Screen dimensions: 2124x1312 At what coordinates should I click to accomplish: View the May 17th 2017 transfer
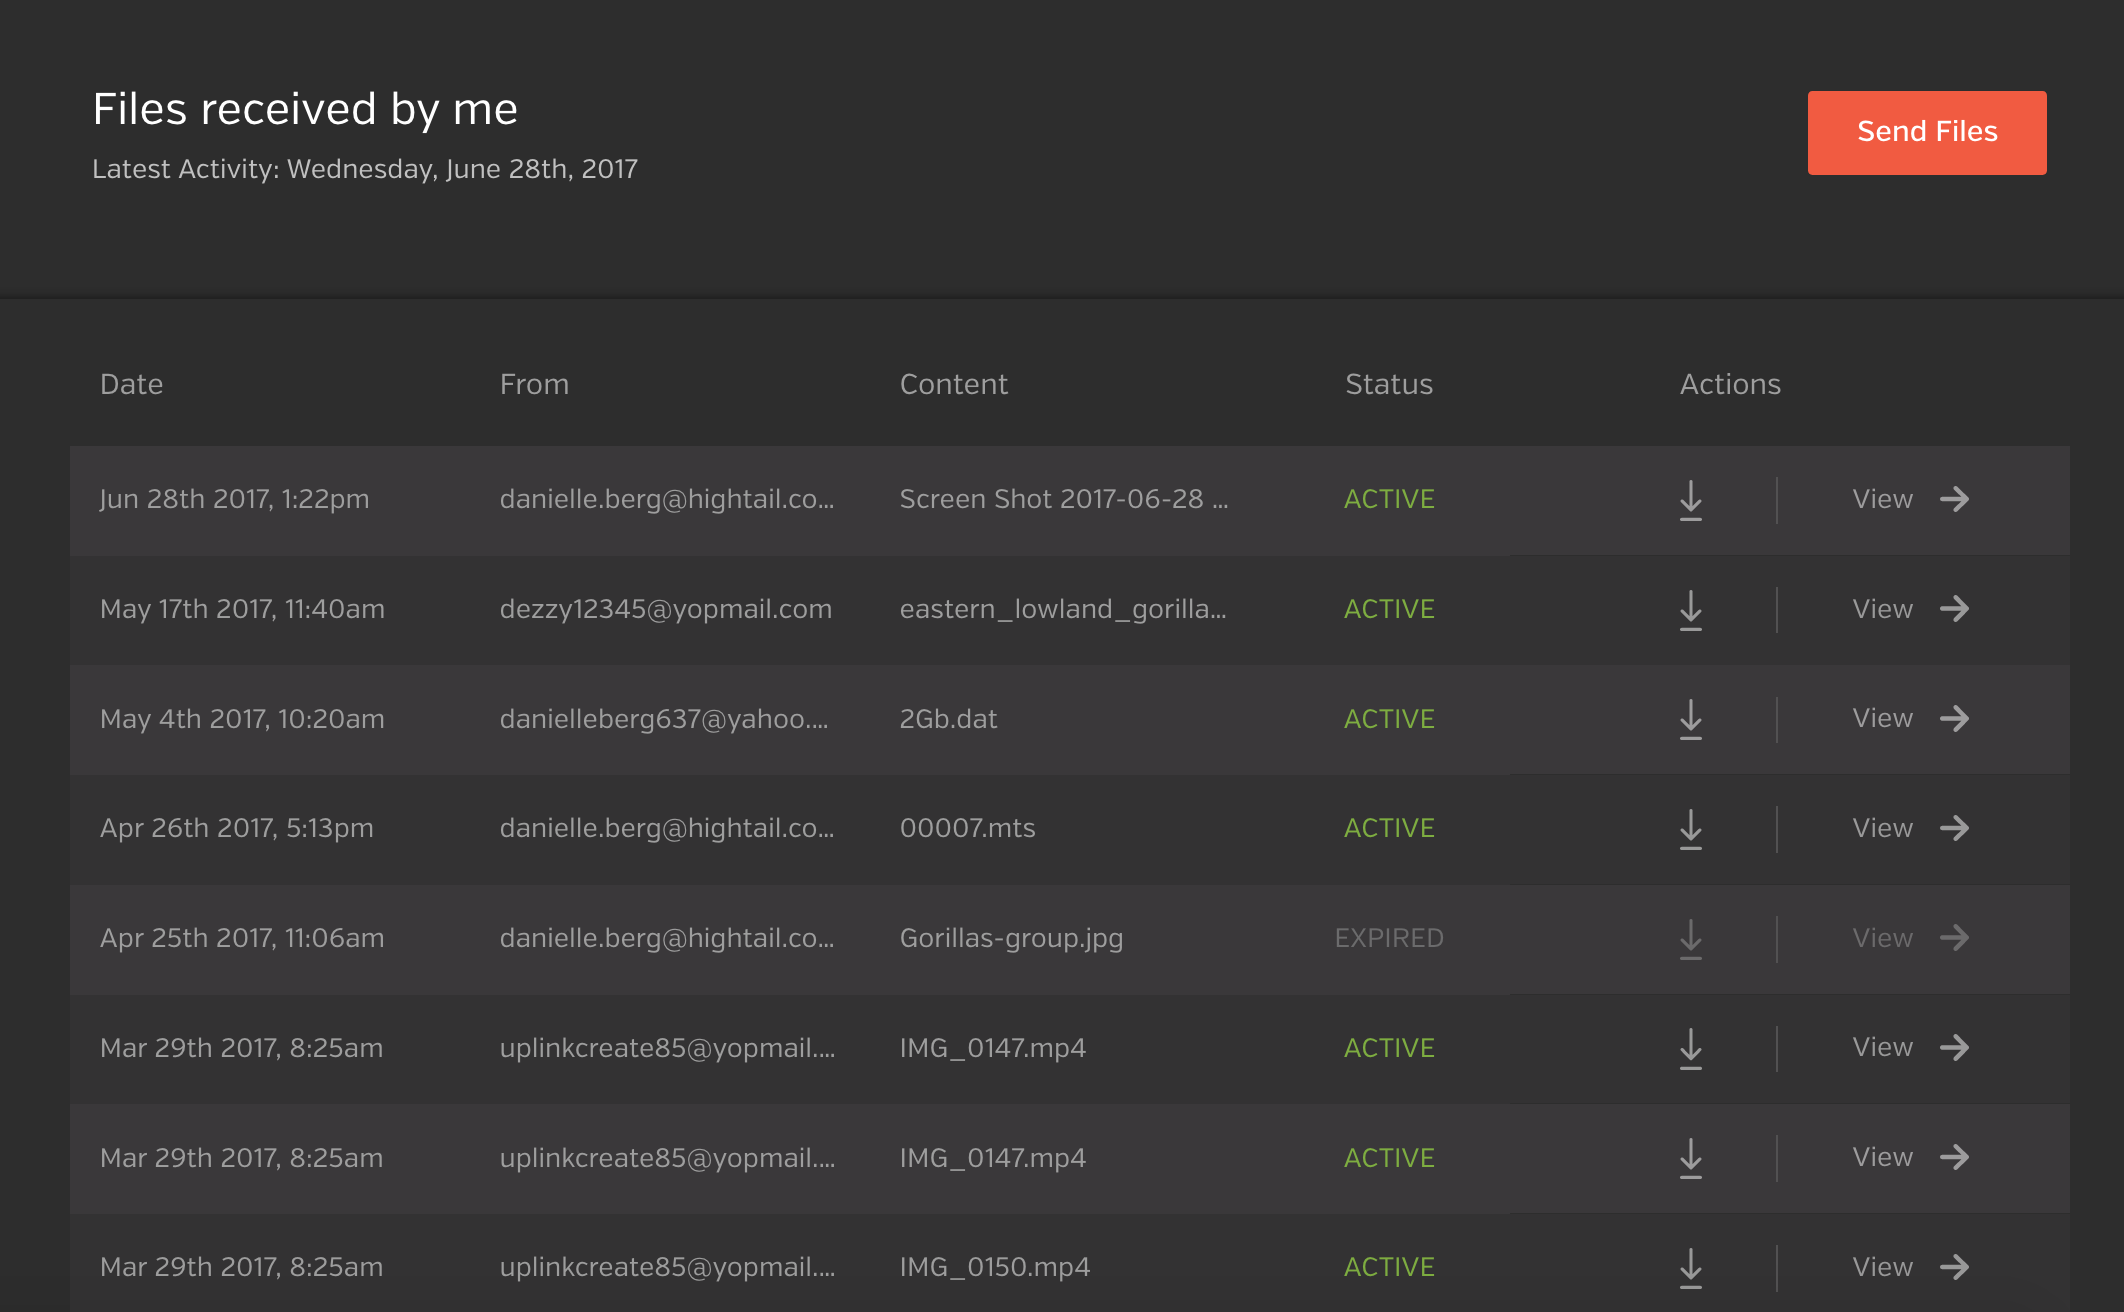1910,609
